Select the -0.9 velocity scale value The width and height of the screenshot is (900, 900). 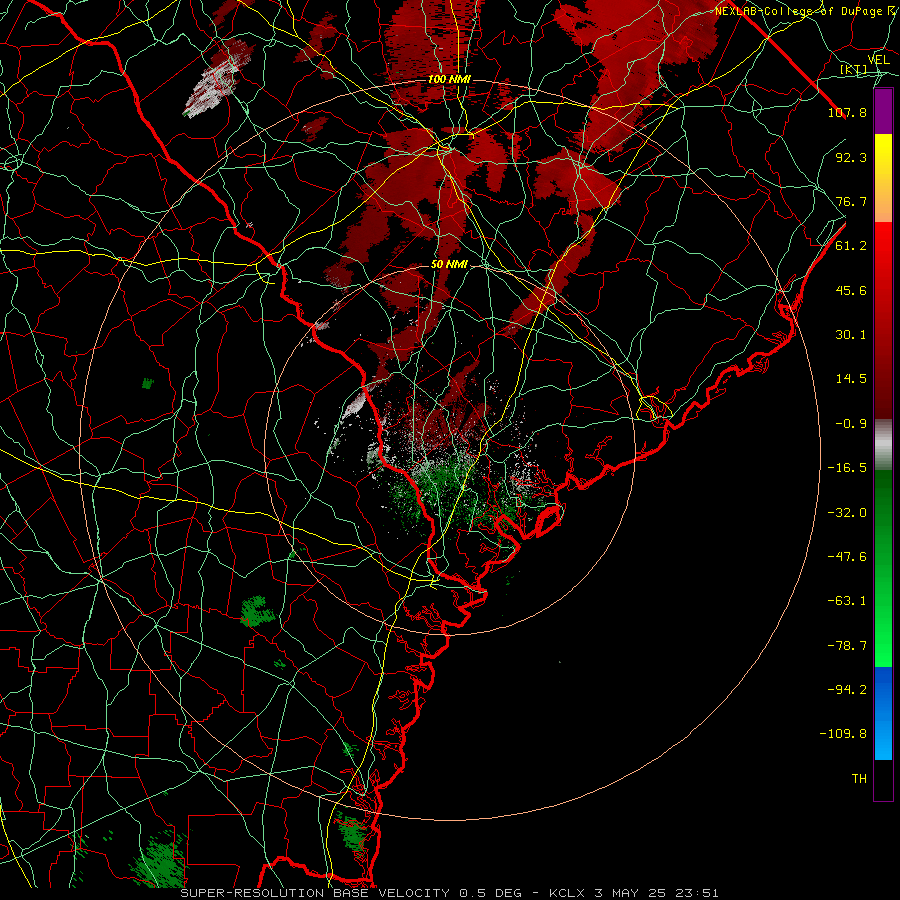pos(851,424)
